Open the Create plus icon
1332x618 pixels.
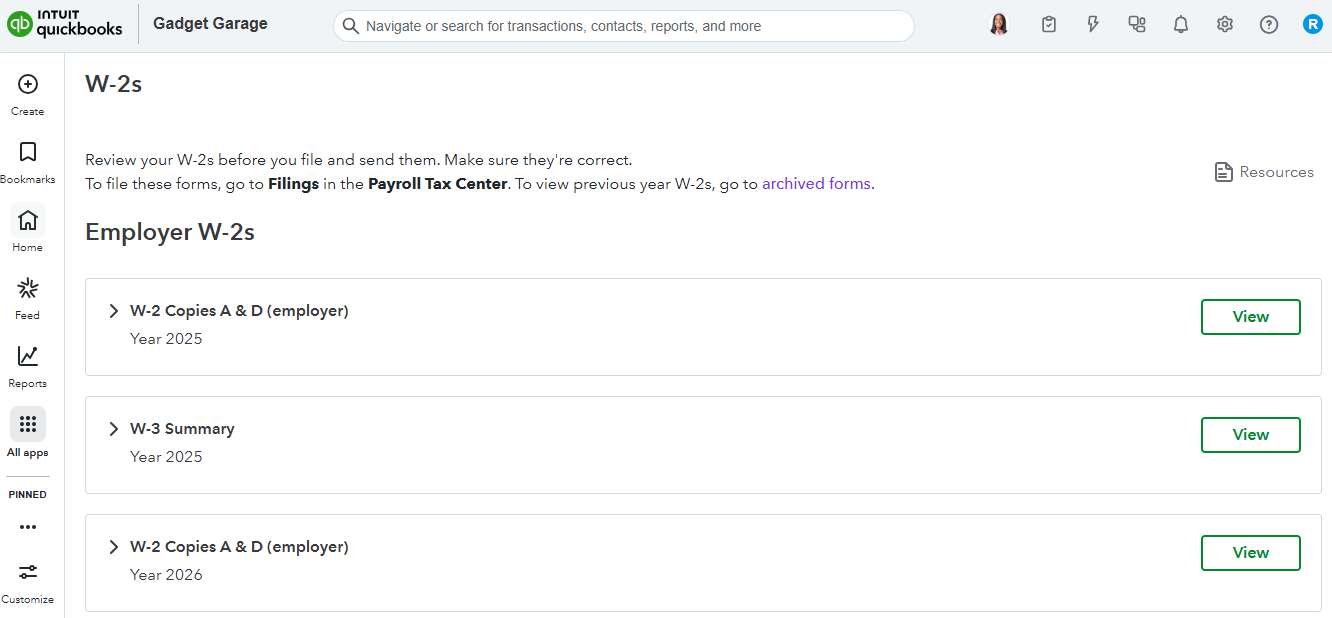28,85
